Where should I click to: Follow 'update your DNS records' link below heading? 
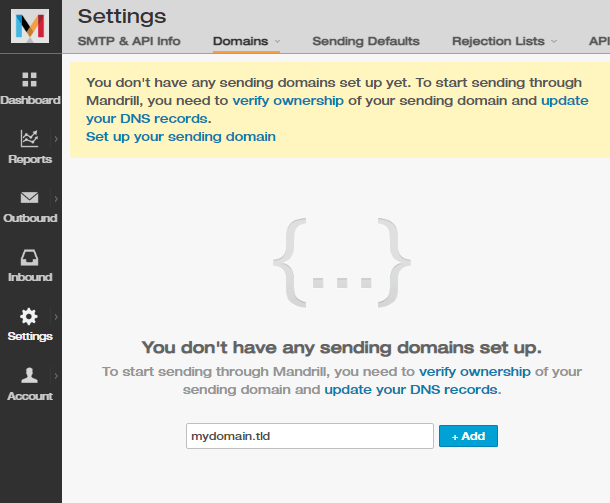coord(411,389)
